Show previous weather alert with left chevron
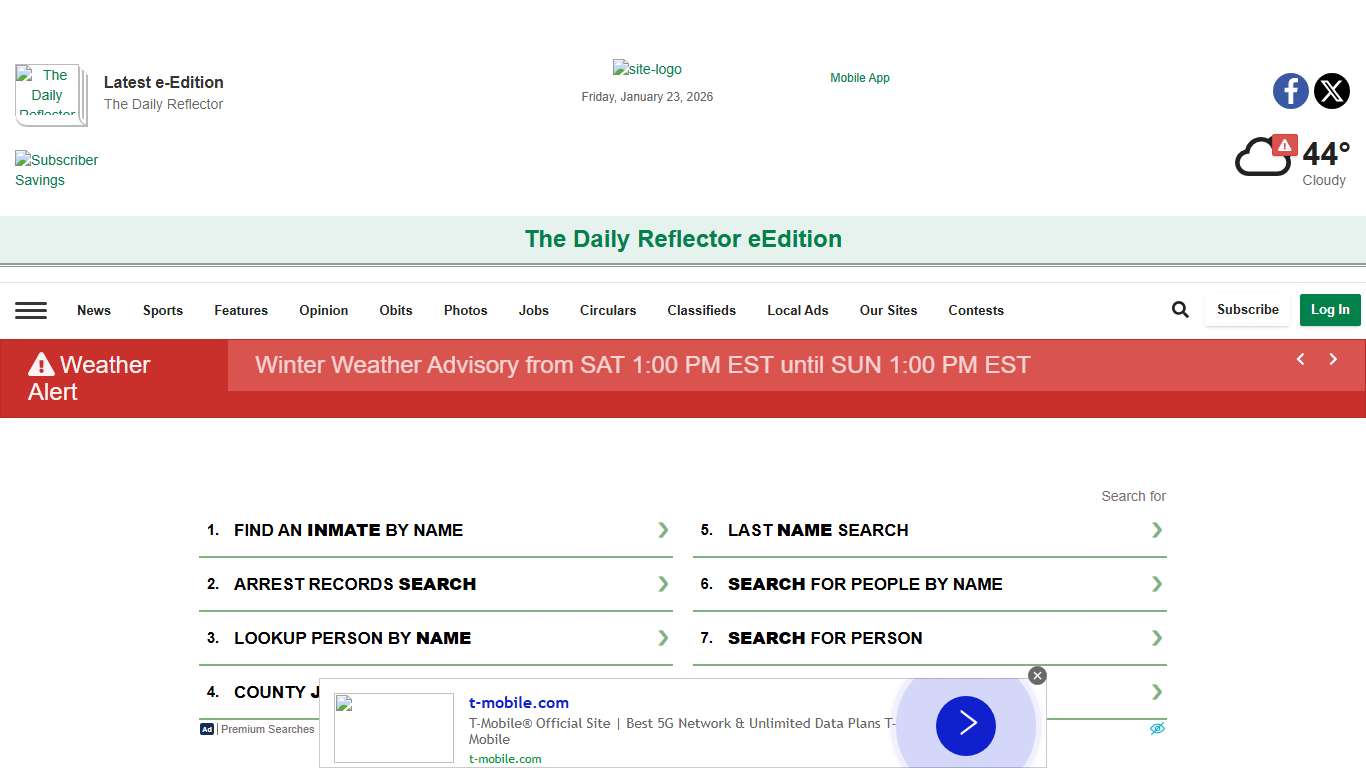 pyautogui.click(x=1300, y=359)
